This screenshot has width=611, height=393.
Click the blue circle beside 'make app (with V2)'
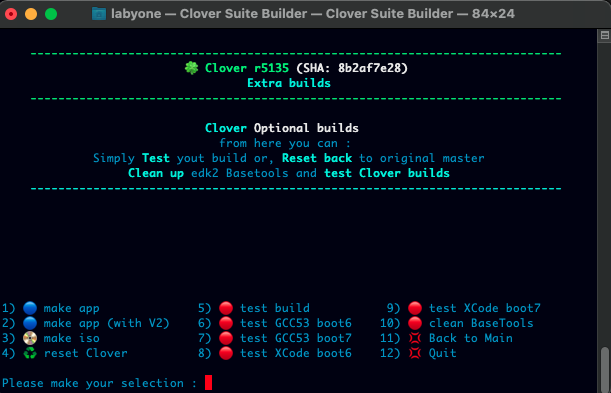[30, 323]
